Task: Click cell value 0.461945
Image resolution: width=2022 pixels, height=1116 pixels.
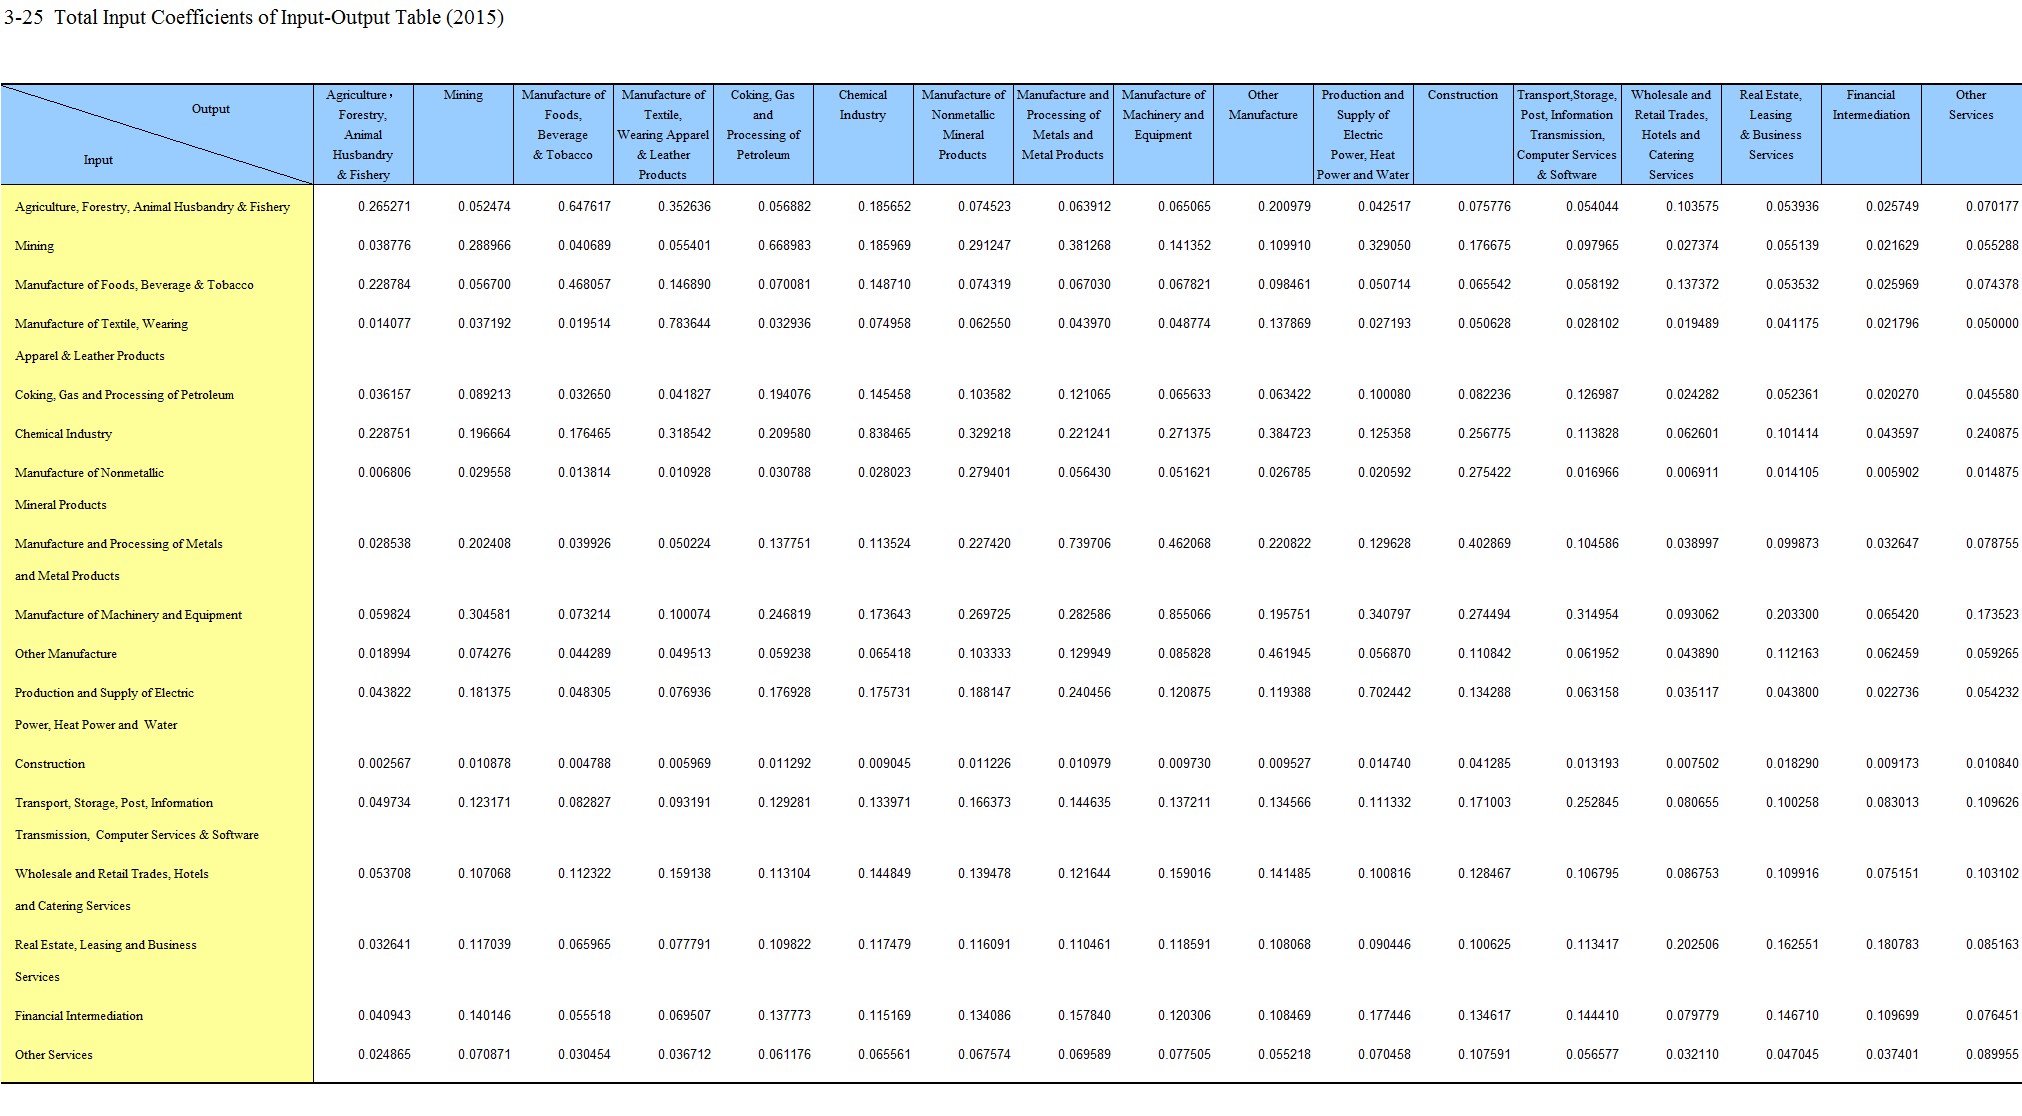Action: [x=1284, y=654]
